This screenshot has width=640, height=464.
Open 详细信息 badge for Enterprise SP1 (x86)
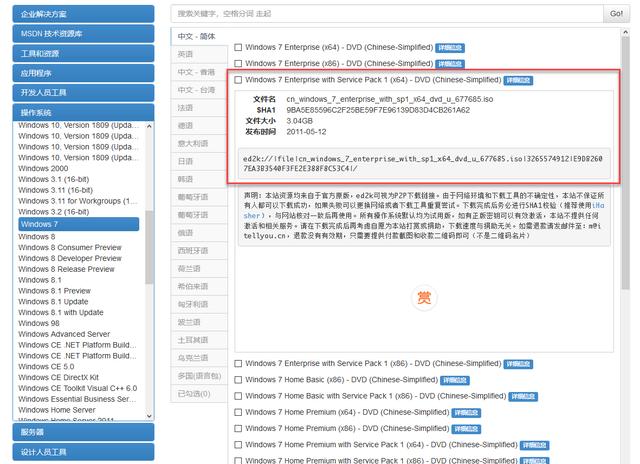(518, 364)
